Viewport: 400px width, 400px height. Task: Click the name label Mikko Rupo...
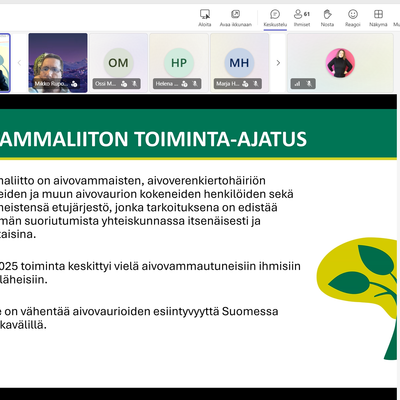click(51, 84)
